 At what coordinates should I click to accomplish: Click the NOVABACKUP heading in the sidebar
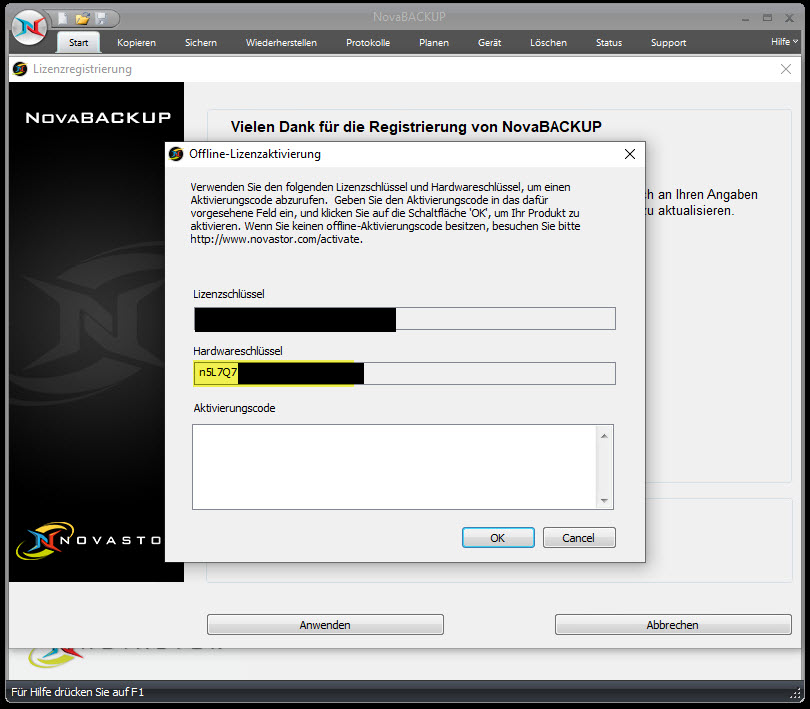pyautogui.click(x=98, y=117)
